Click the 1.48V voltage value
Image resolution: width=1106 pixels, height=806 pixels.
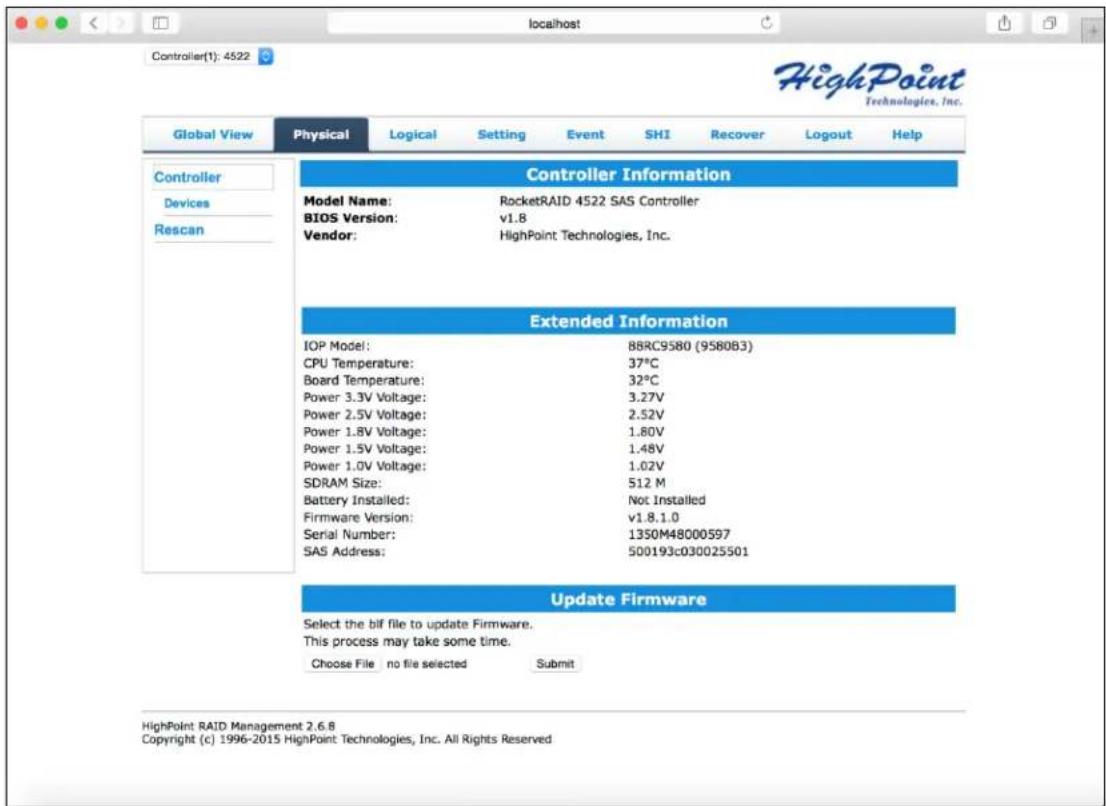[646, 448]
